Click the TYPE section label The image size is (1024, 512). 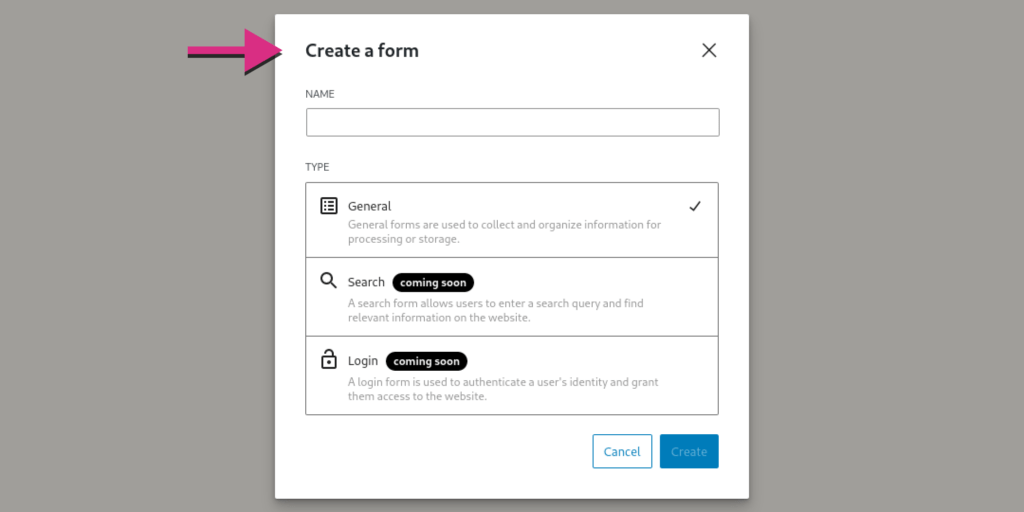[x=317, y=167]
